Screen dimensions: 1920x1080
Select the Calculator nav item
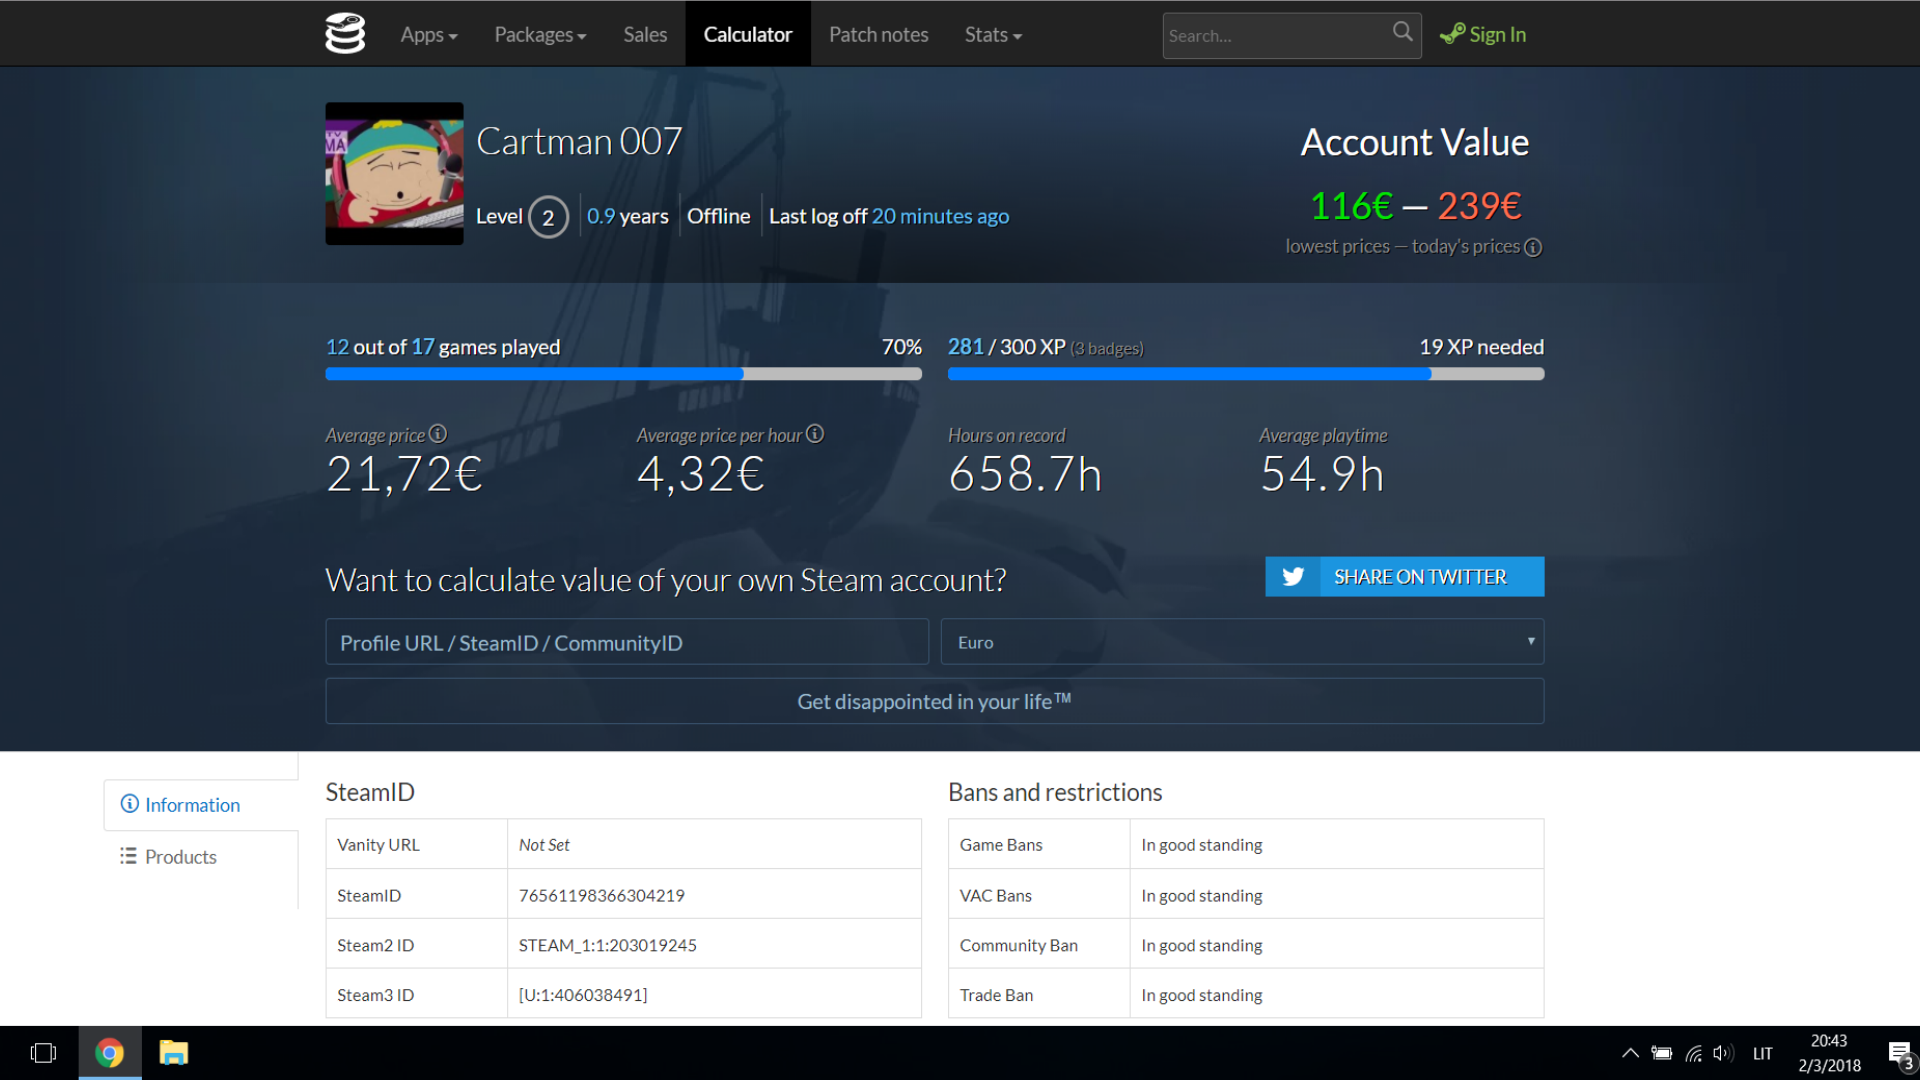click(x=748, y=34)
